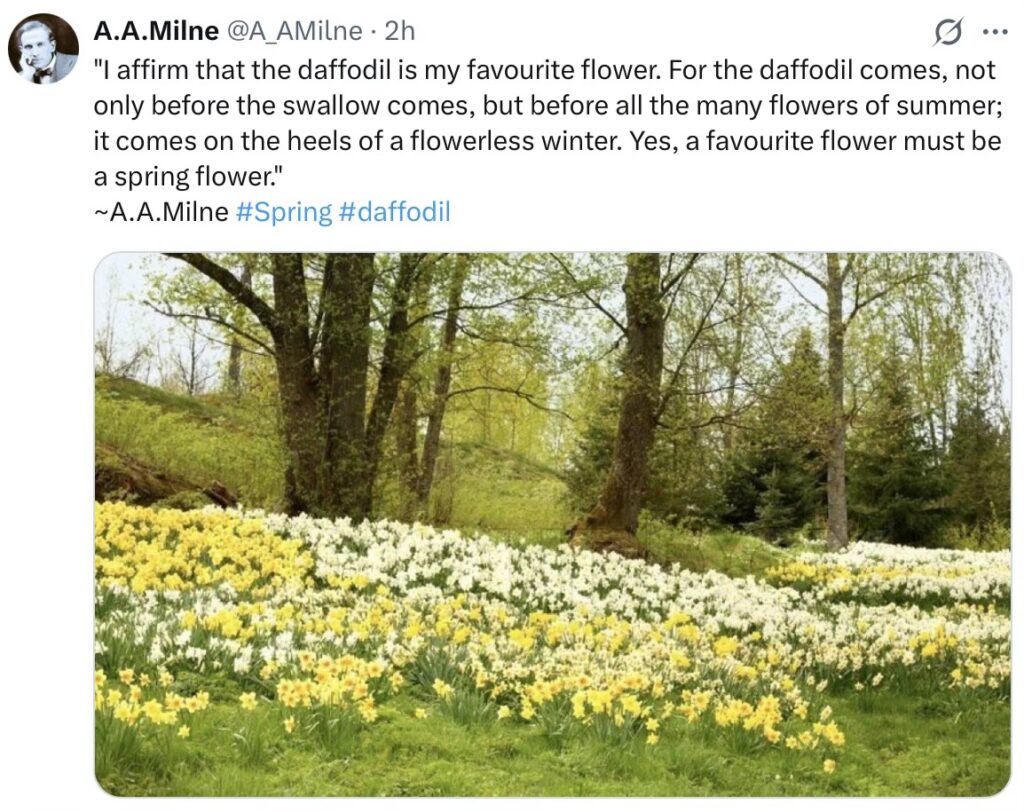This screenshot has width=1024, height=812.
Task: Click the 2h post timestamp
Action: (399, 32)
